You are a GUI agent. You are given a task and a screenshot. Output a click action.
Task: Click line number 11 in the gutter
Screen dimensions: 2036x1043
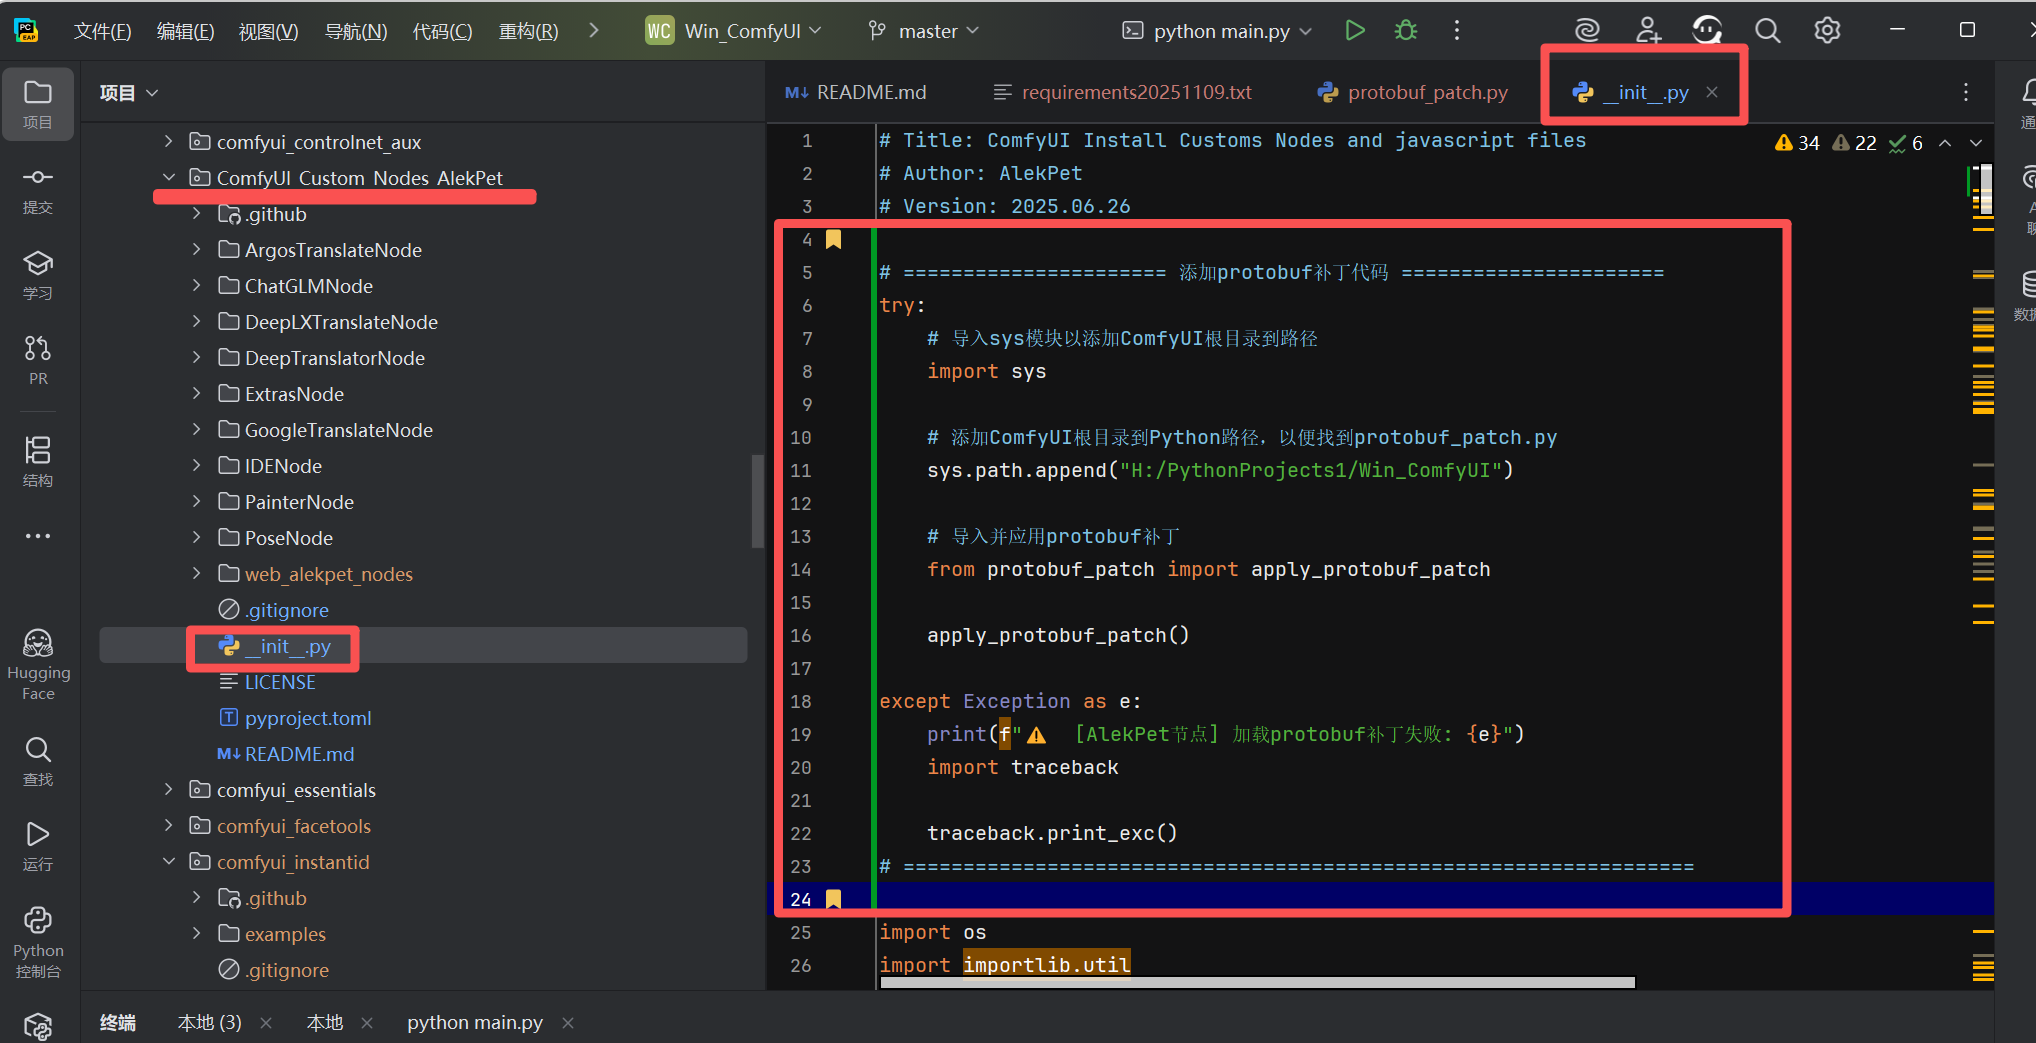801,470
